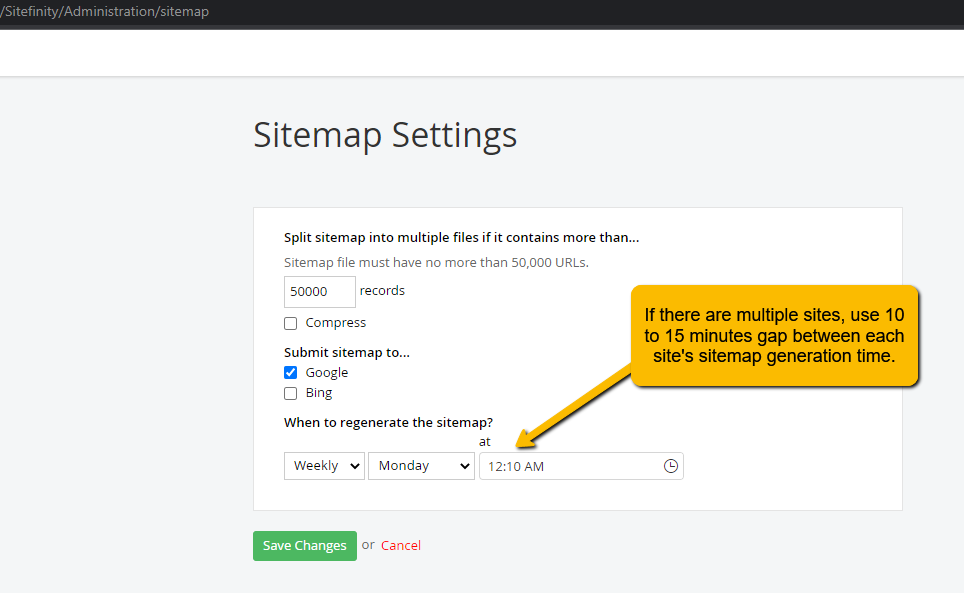
Task: Click the 'Split sitemap into multiple files' heading
Action: [462, 238]
